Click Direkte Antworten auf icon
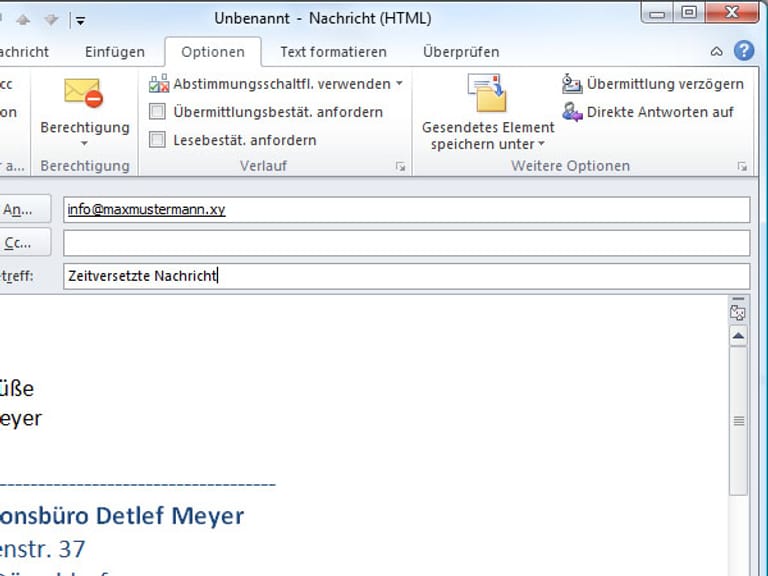 click(x=572, y=112)
